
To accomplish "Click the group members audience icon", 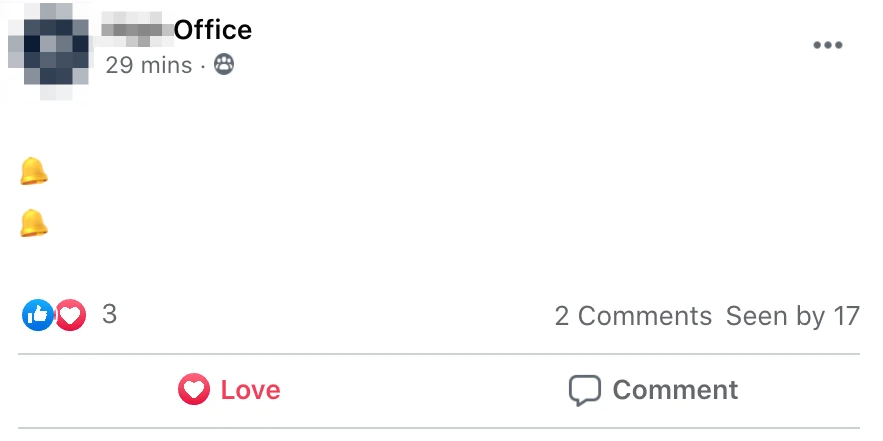I will 224,65.
